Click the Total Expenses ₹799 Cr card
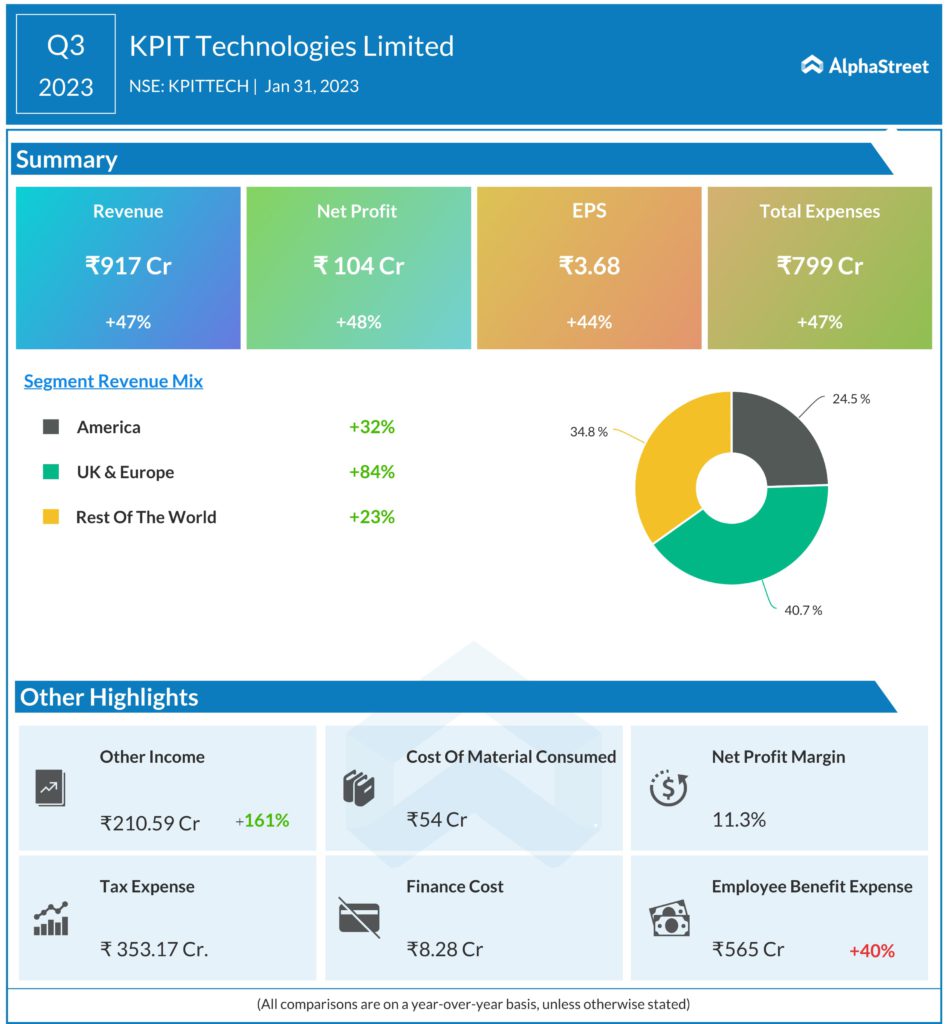The image size is (948, 1024). click(819, 267)
